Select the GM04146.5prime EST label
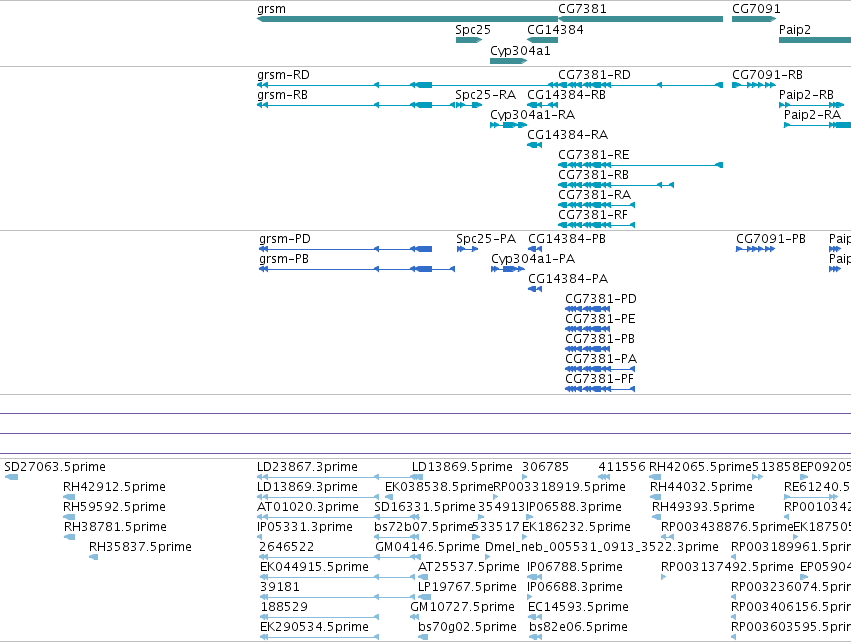Image resolution: width=851 pixels, height=642 pixels. click(428, 548)
